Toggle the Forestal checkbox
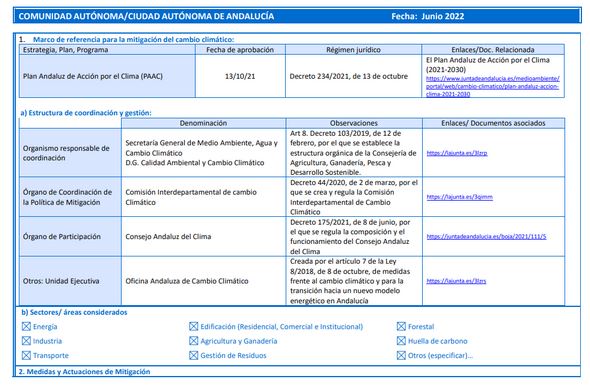The image size is (590, 387). click(x=401, y=326)
